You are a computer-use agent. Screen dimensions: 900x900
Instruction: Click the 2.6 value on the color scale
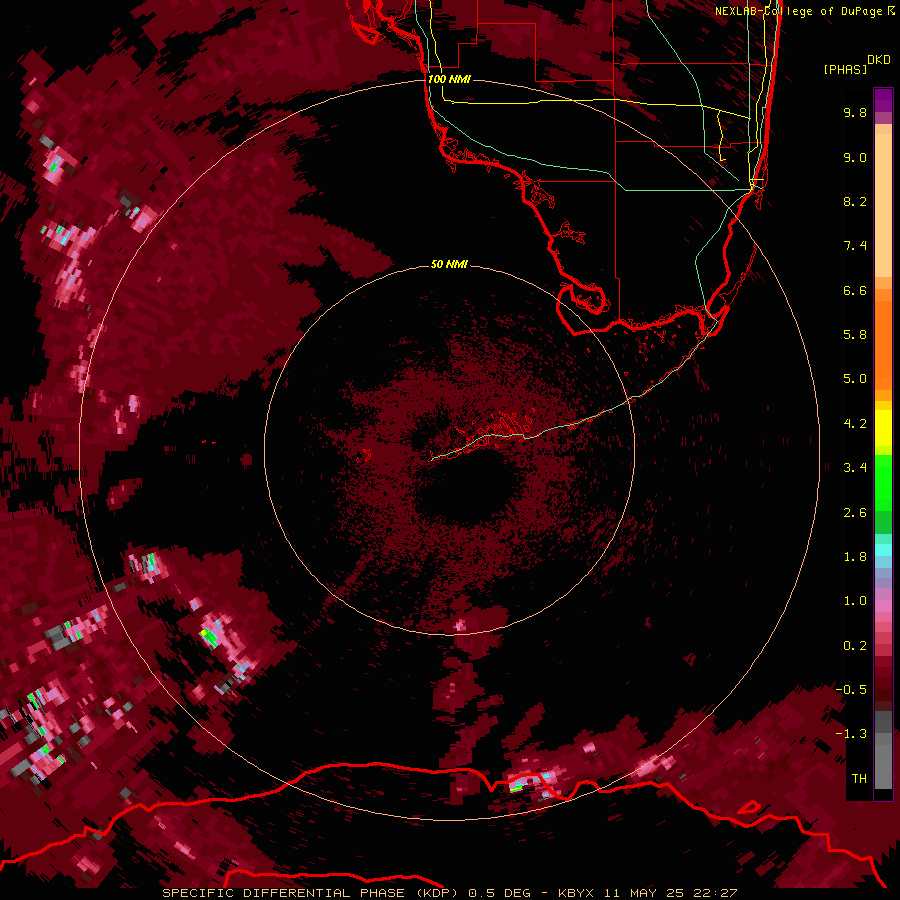(x=855, y=513)
